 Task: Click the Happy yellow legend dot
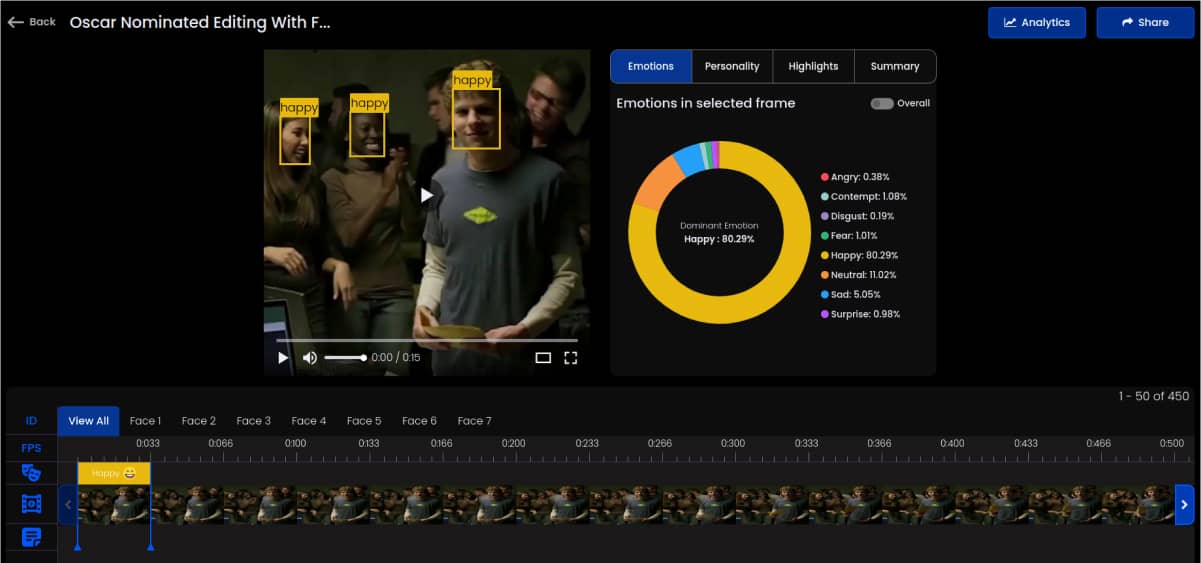point(824,255)
